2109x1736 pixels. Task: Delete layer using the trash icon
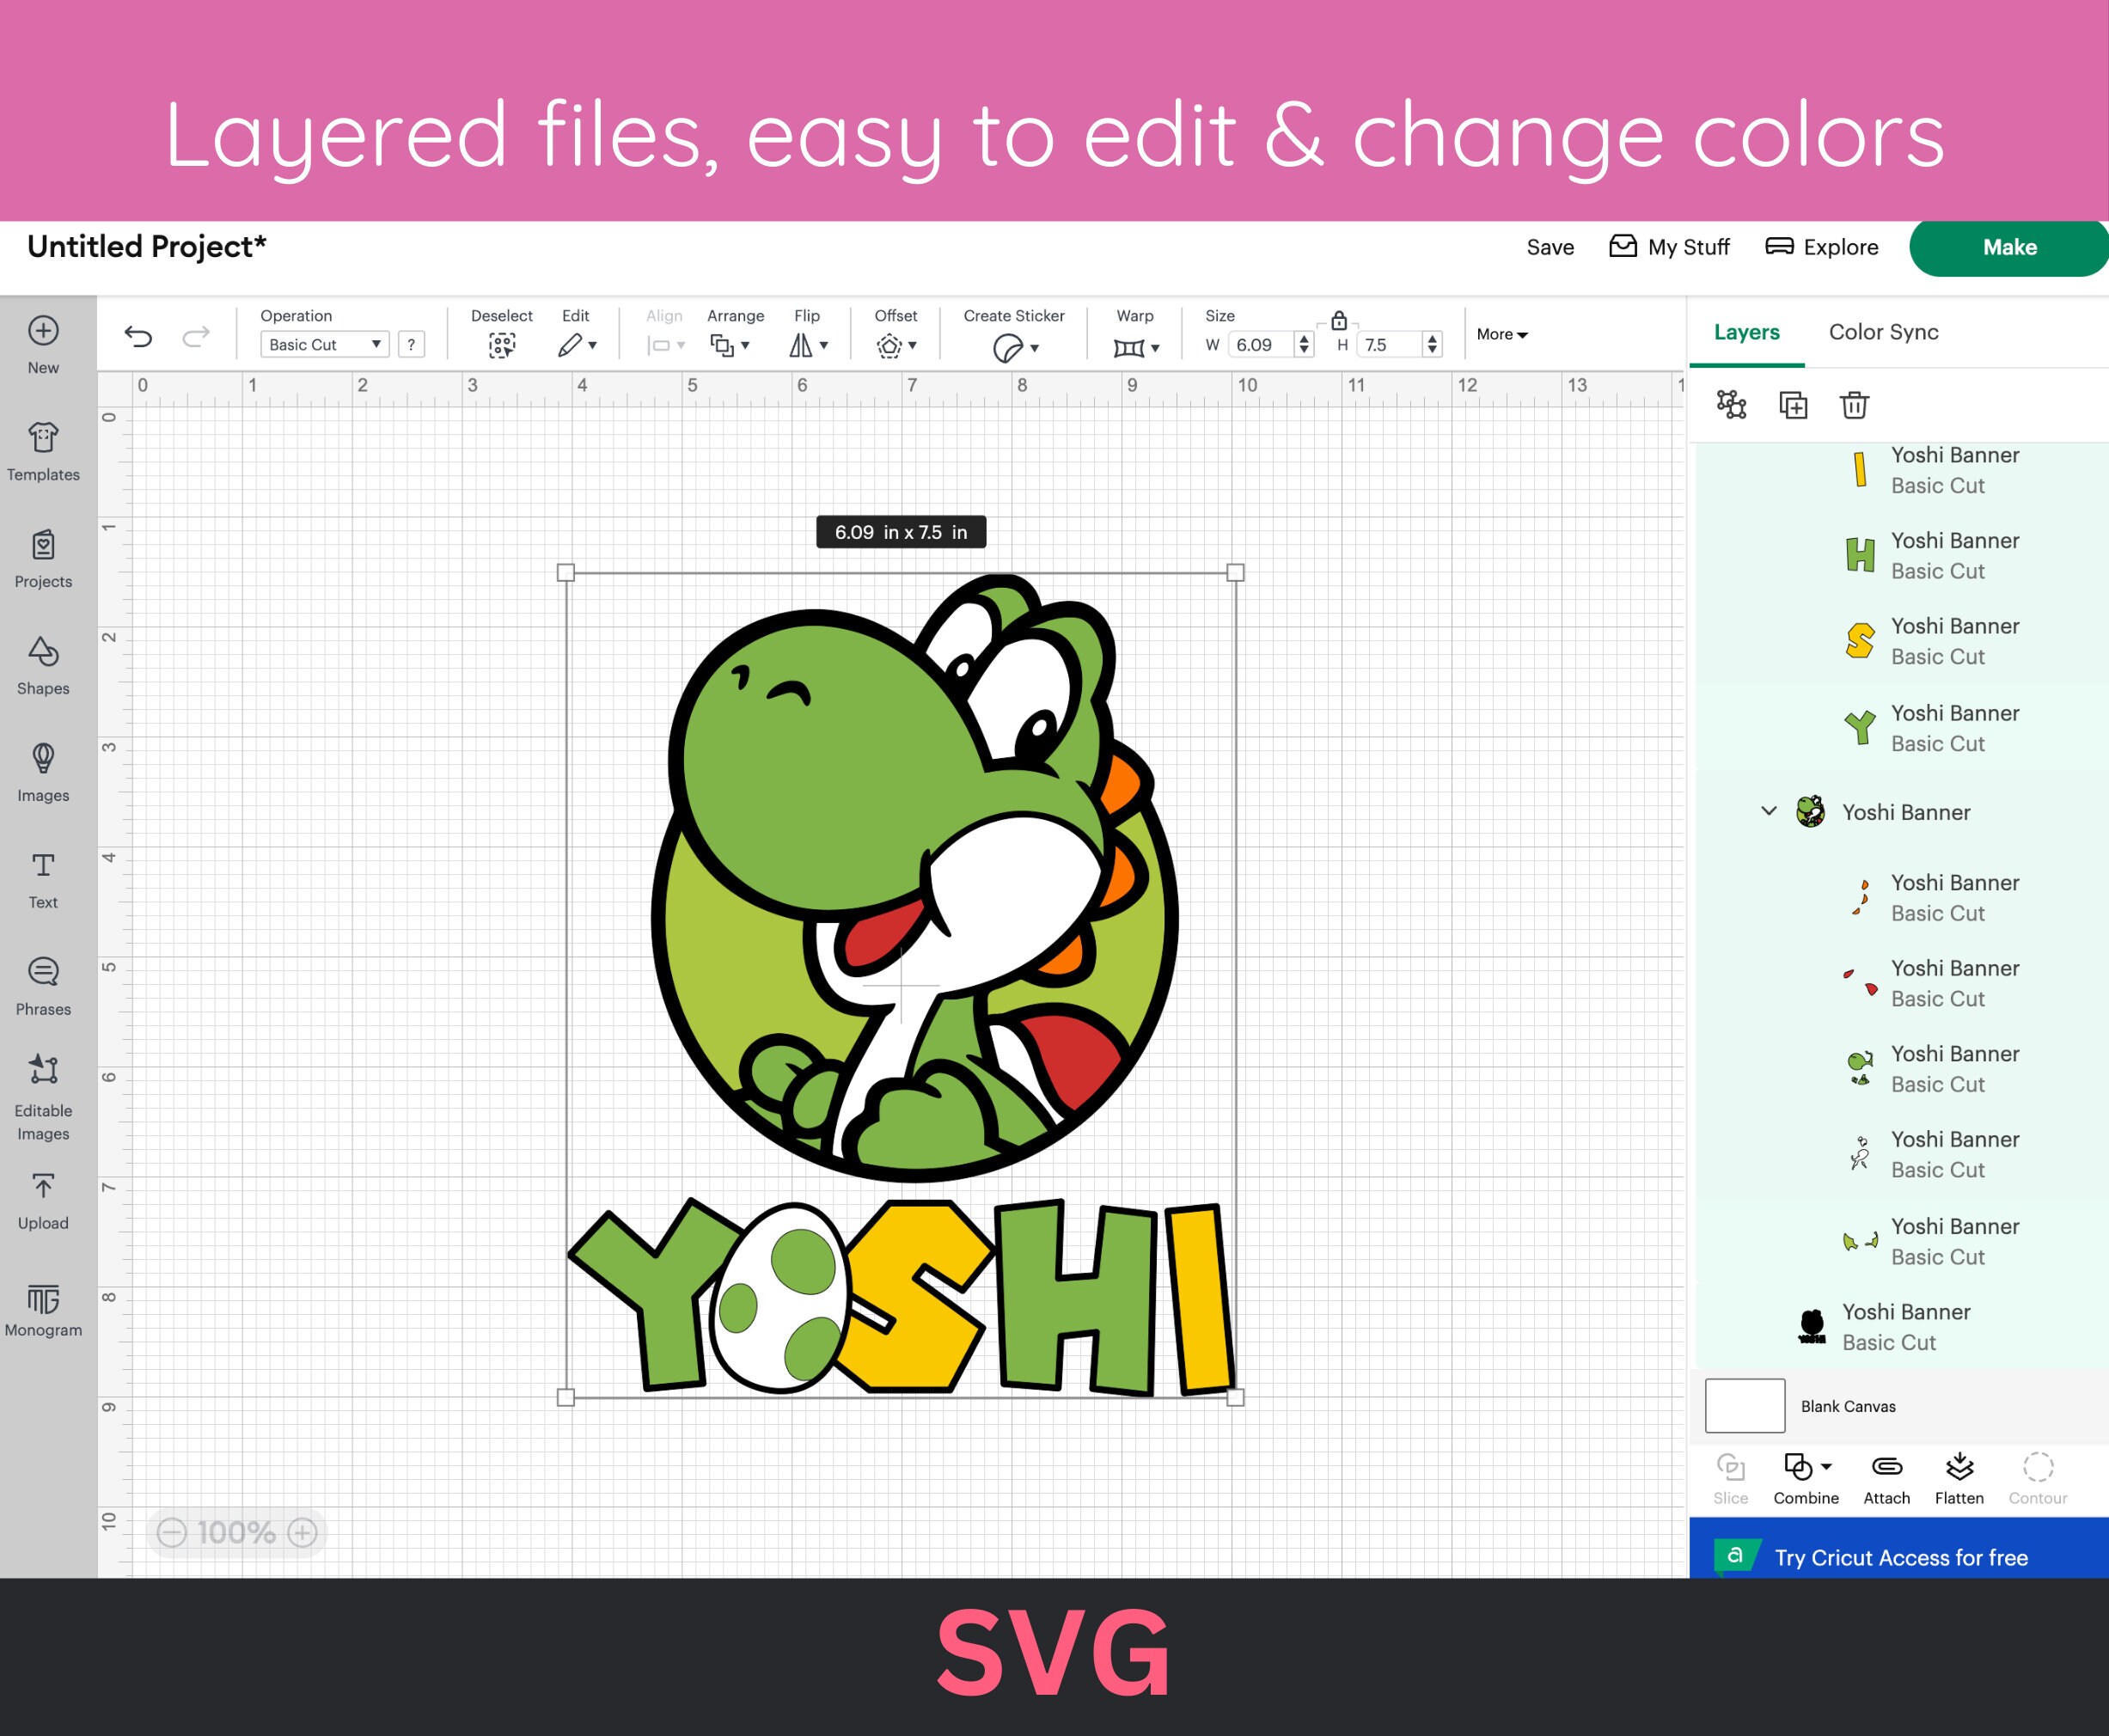(x=1855, y=406)
